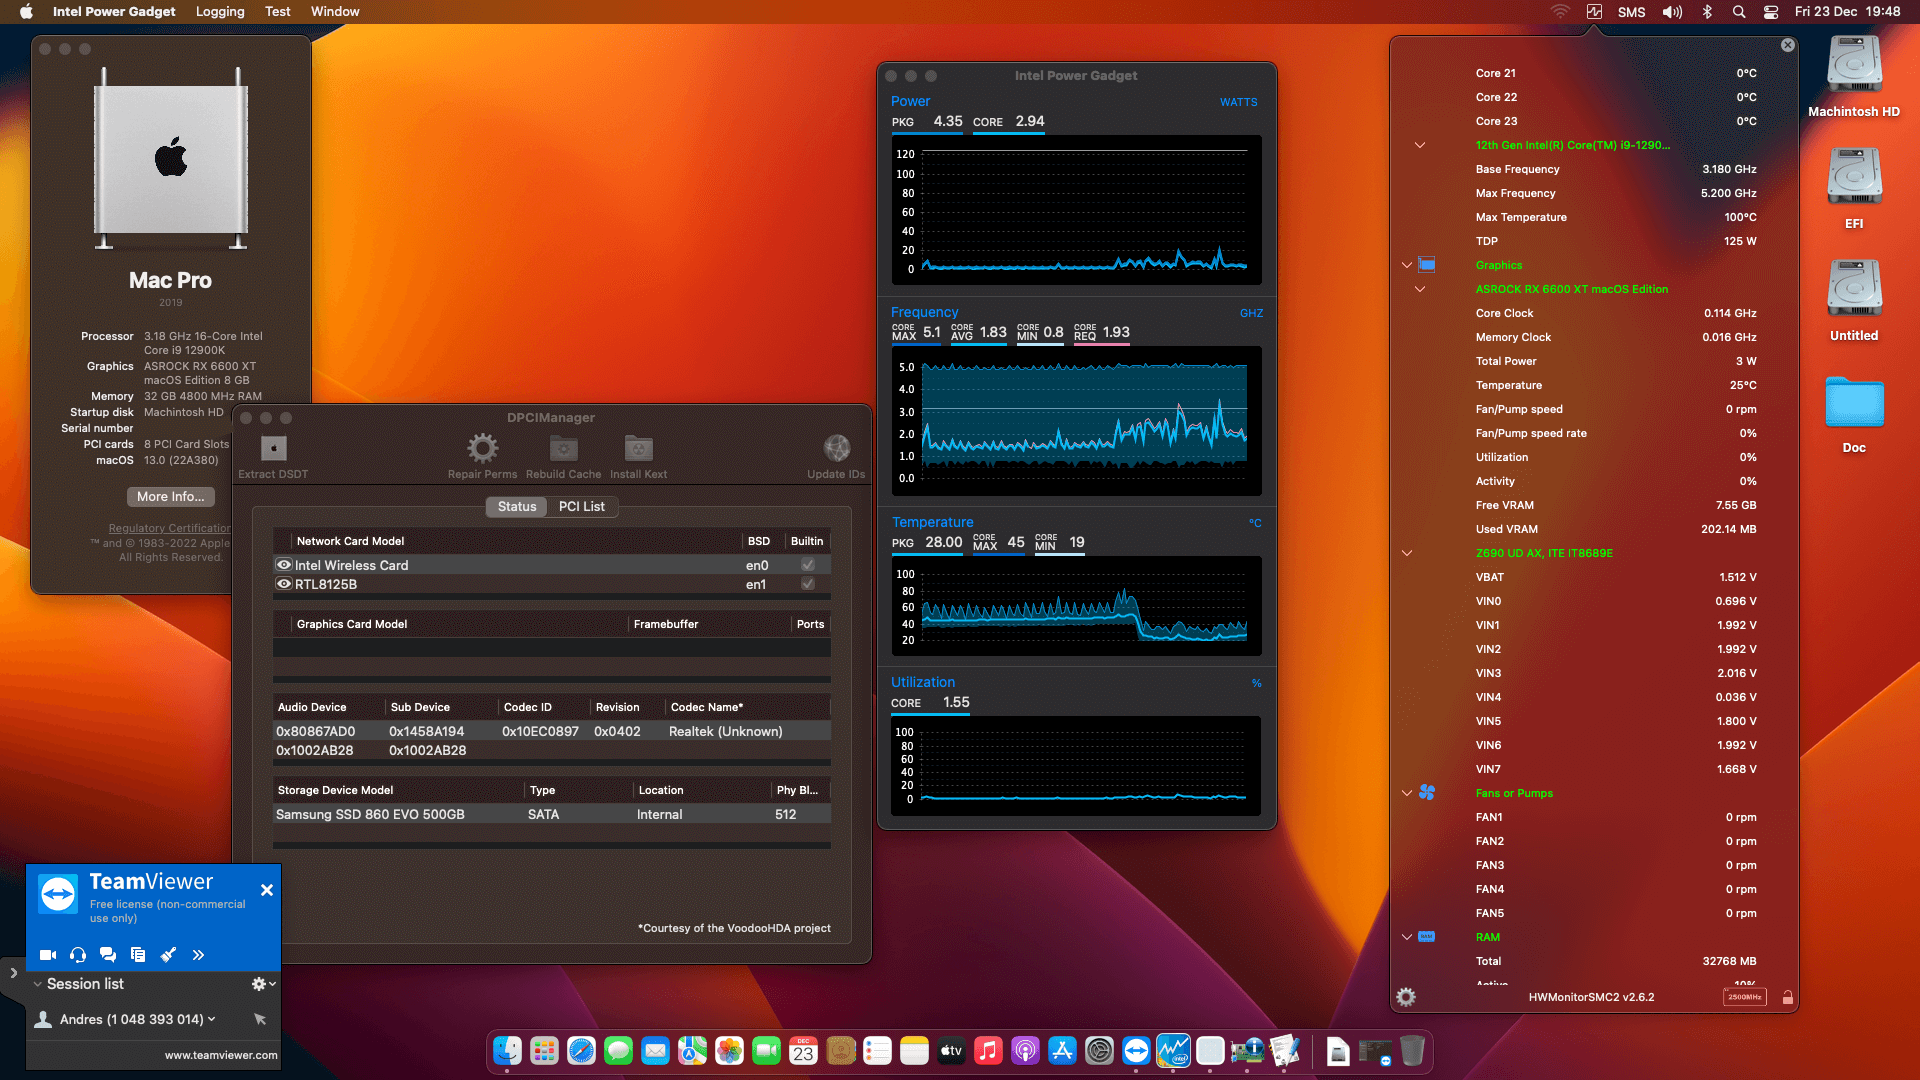The width and height of the screenshot is (1920, 1080).
Task: Click Power graph in Intel Power Gadget
Action: 1076,210
